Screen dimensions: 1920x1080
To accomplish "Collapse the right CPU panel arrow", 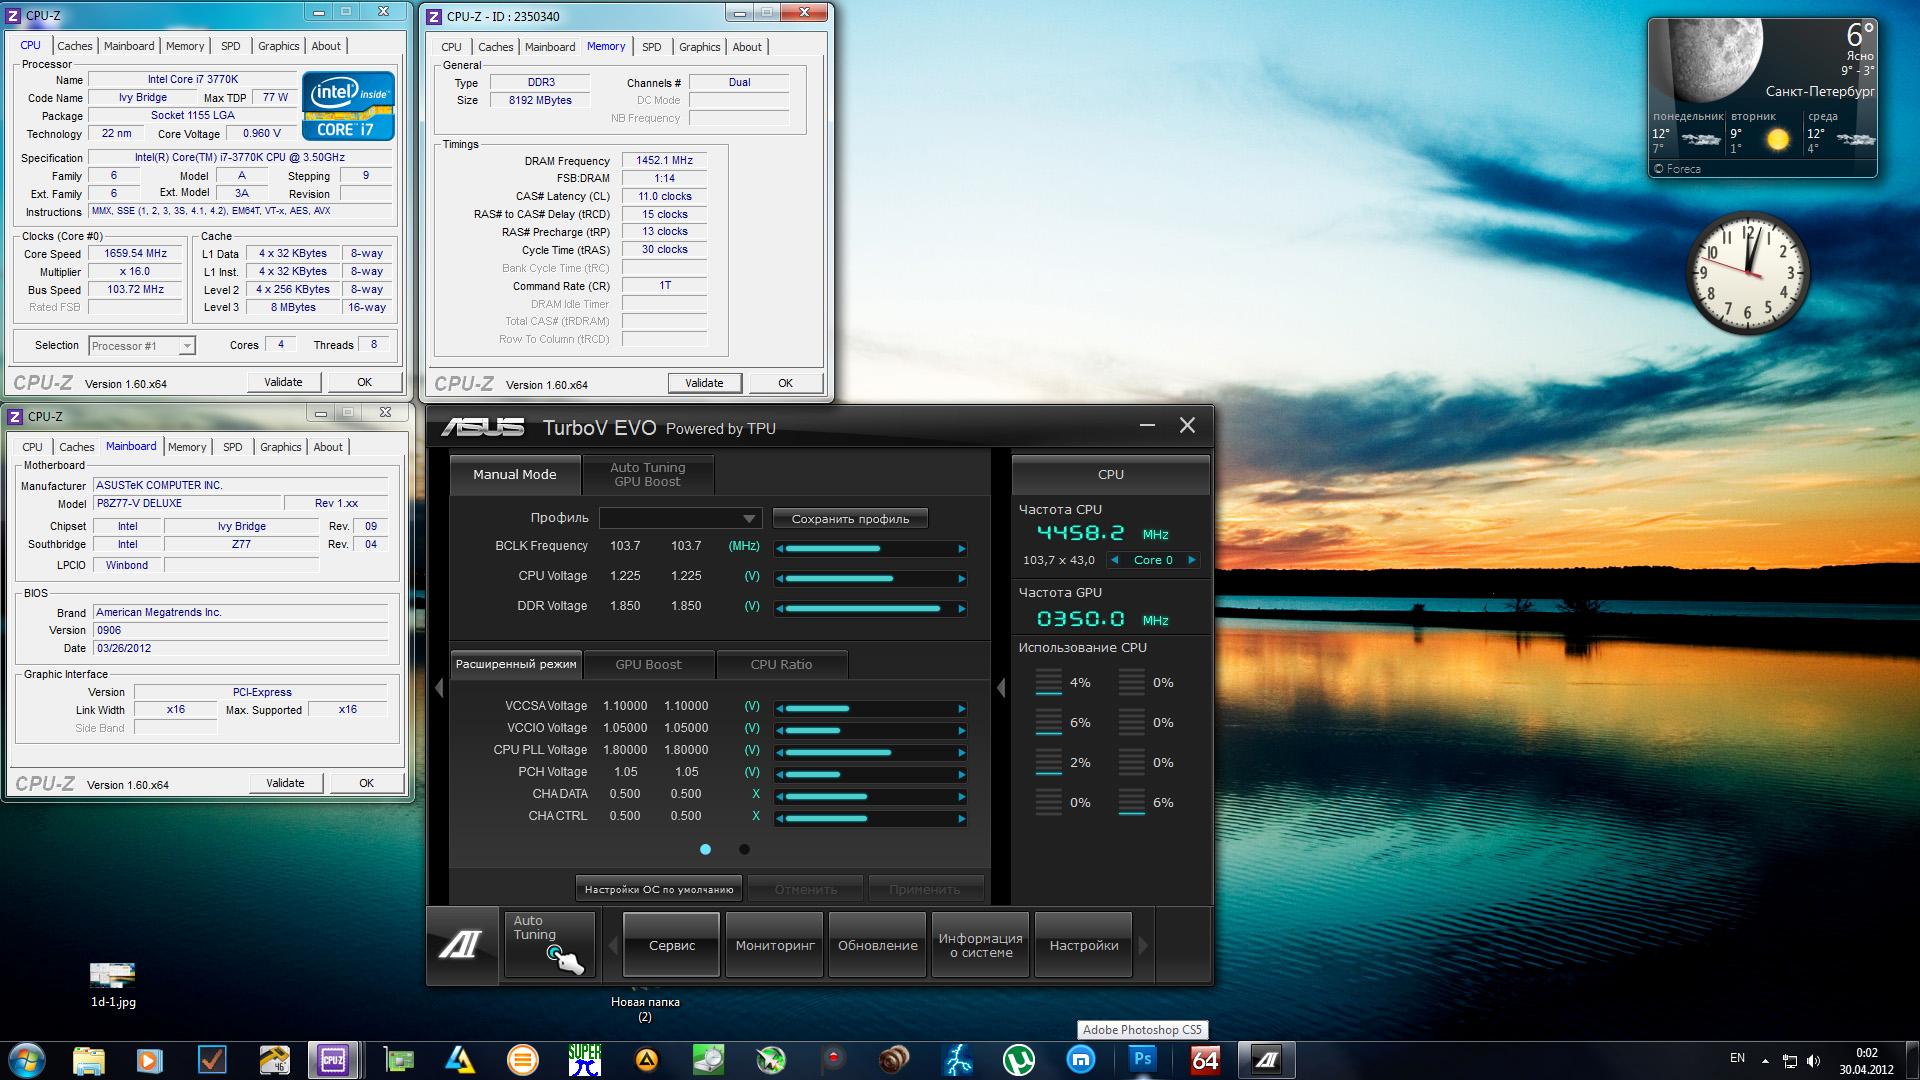I will coord(1001,687).
